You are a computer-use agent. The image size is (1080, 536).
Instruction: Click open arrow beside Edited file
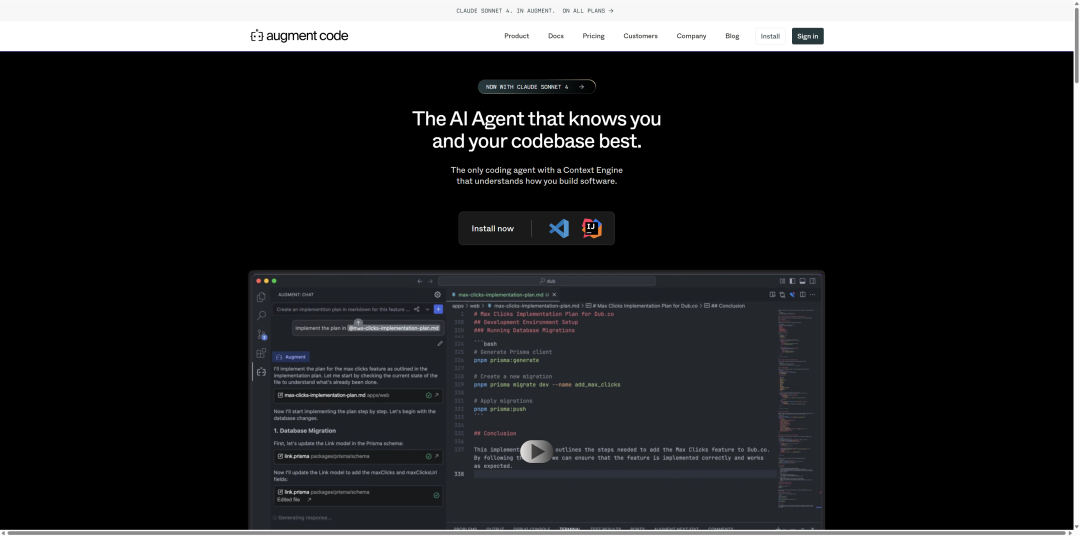click(309, 499)
